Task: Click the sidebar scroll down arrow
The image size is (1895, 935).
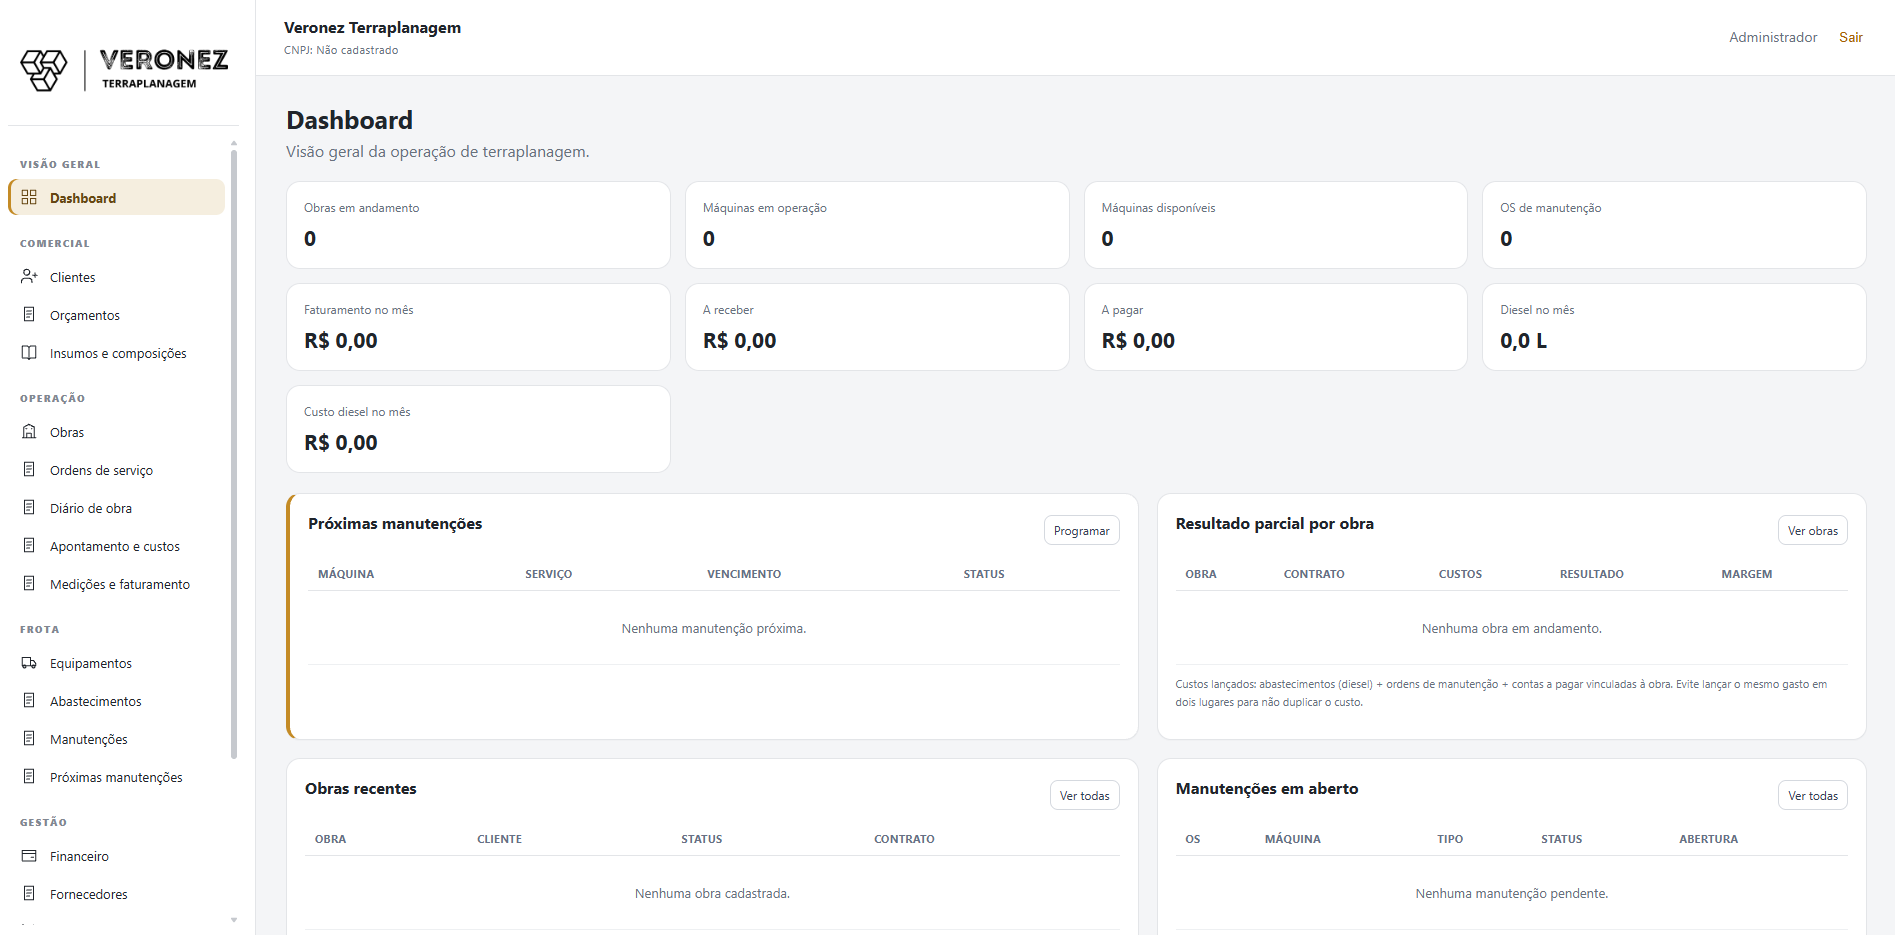Action: 234,920
